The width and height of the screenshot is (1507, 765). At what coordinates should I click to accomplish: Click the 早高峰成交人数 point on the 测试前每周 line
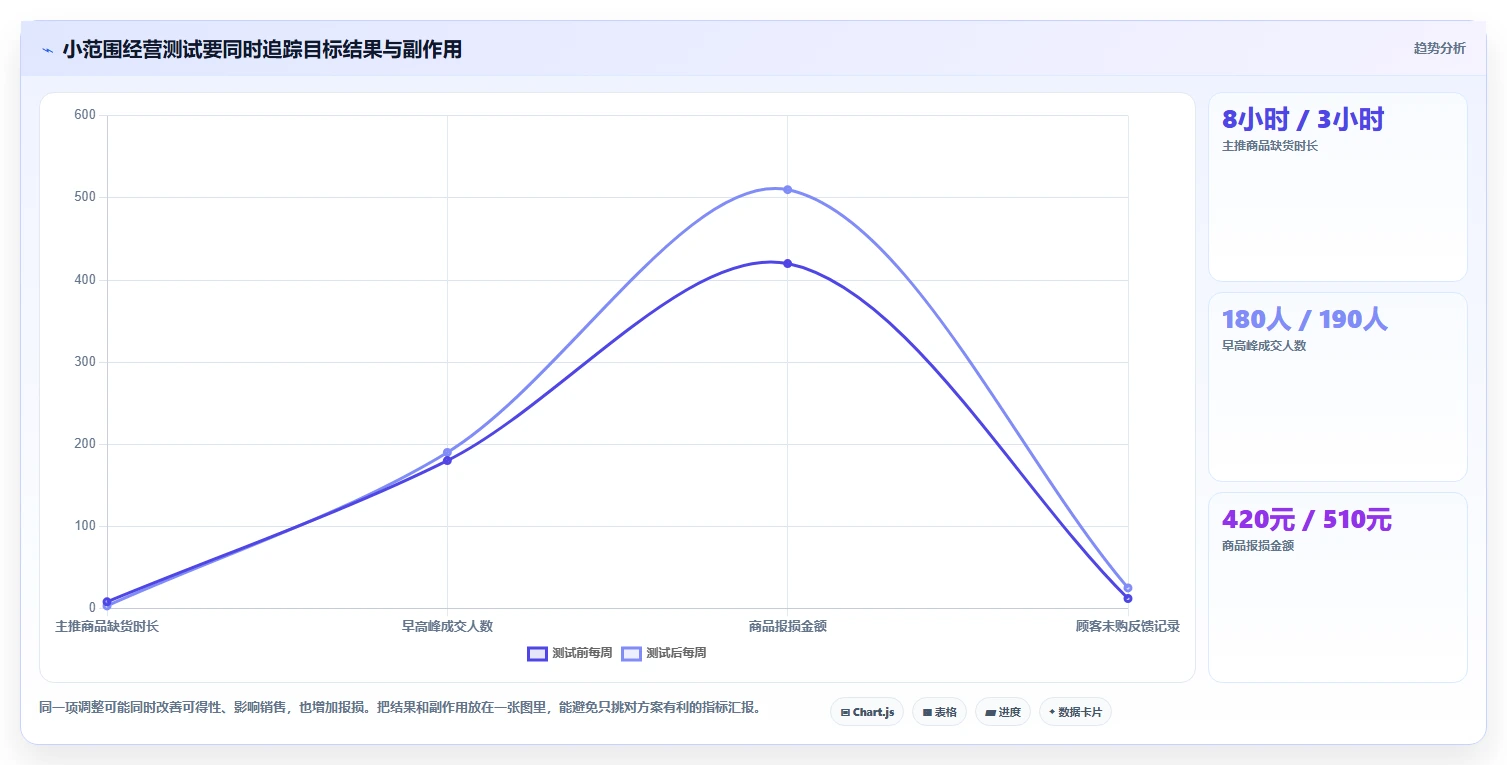(x=447, y=460)
